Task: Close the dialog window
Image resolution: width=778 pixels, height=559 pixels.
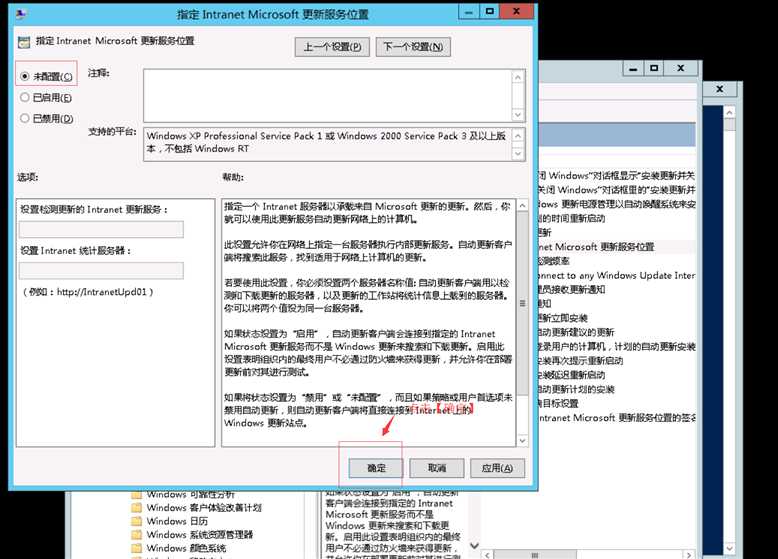Action: [516, 12]
